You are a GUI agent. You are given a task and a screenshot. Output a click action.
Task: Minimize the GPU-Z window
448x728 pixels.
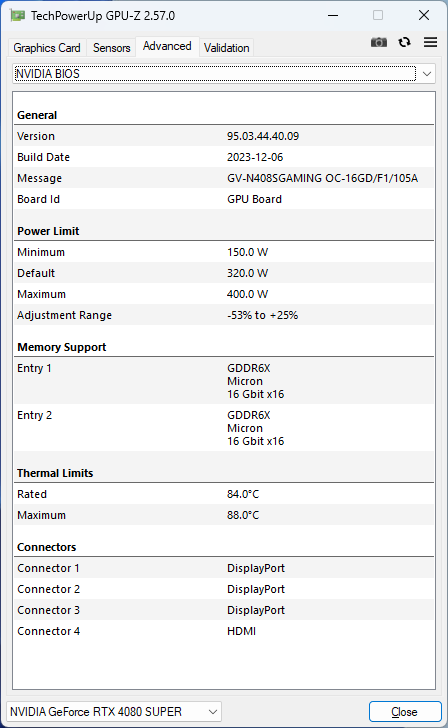coord(333,15)
